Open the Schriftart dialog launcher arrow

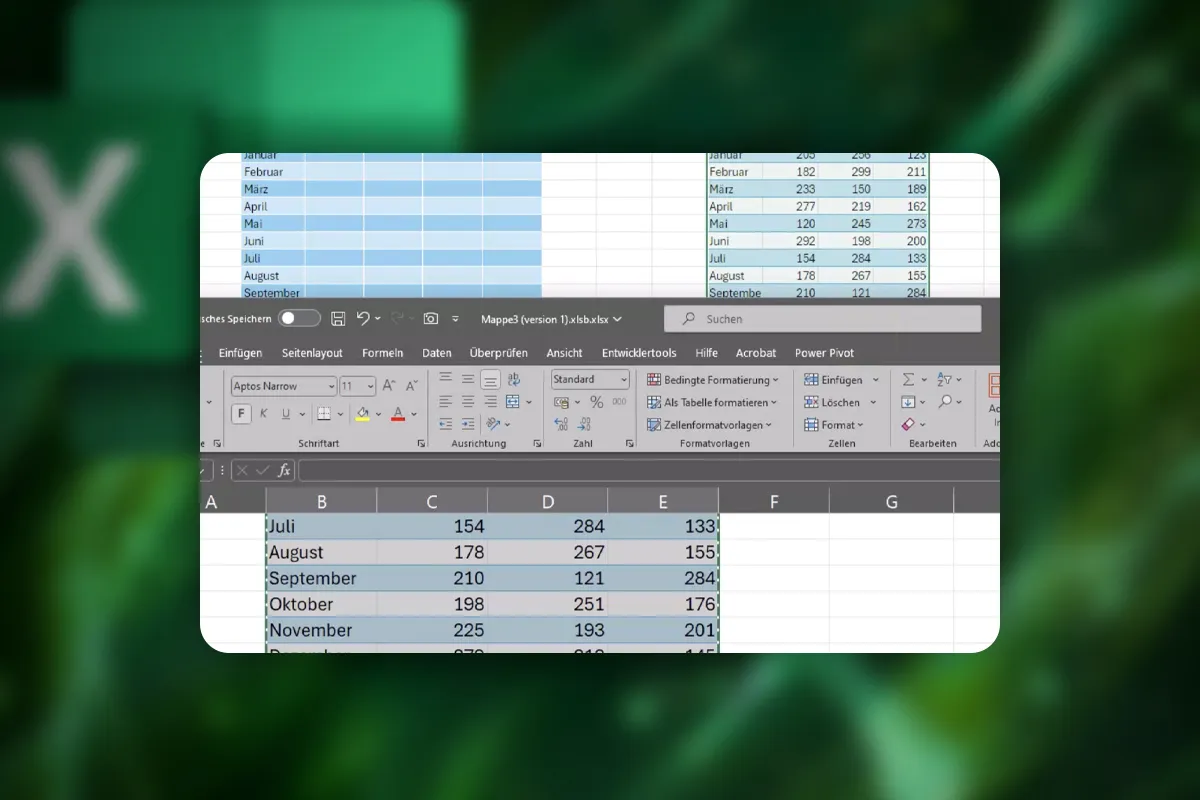421,443
